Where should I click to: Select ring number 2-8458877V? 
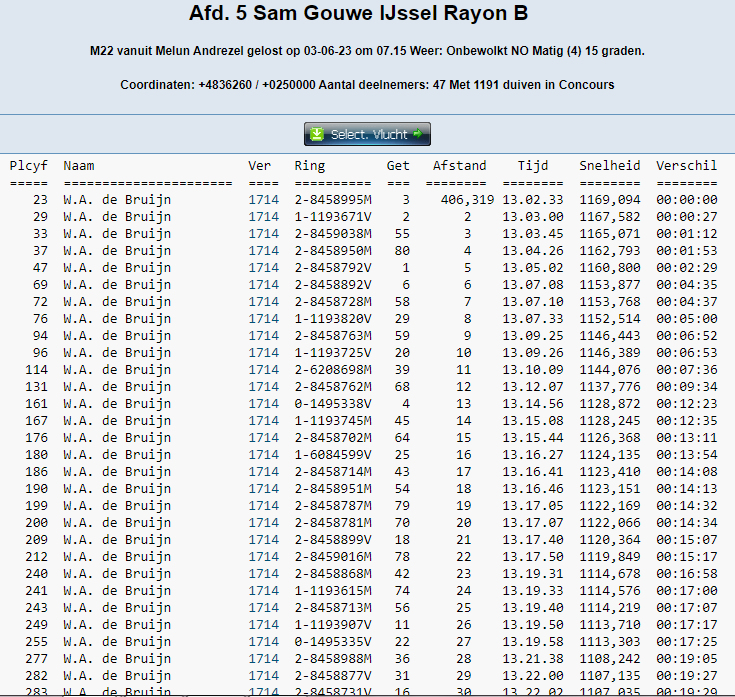(333, 676)
